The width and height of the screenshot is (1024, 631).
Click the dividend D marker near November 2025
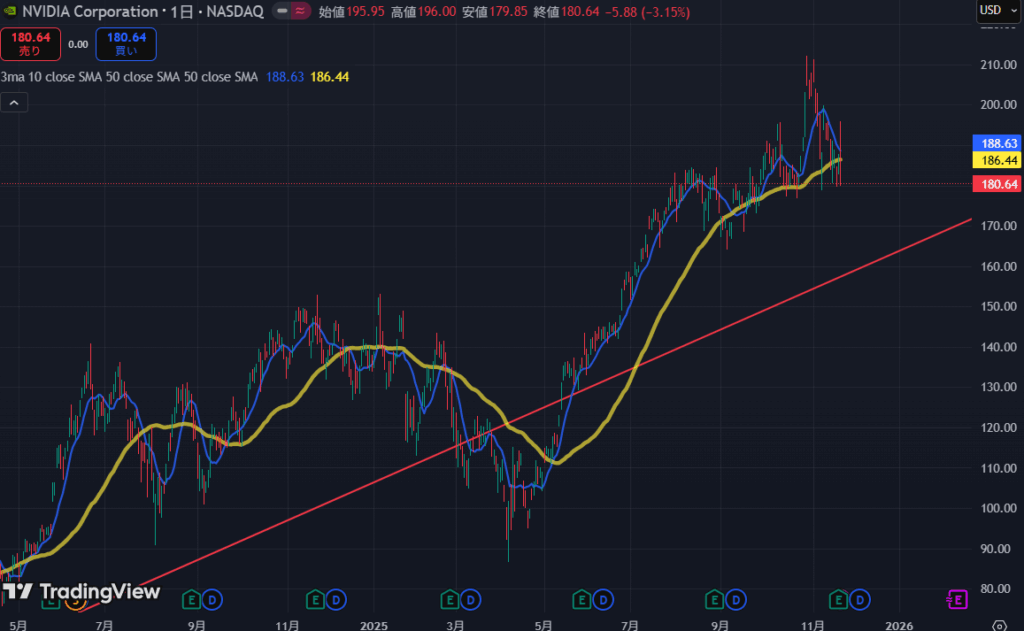pyautogui.click(x=861, y=599)
